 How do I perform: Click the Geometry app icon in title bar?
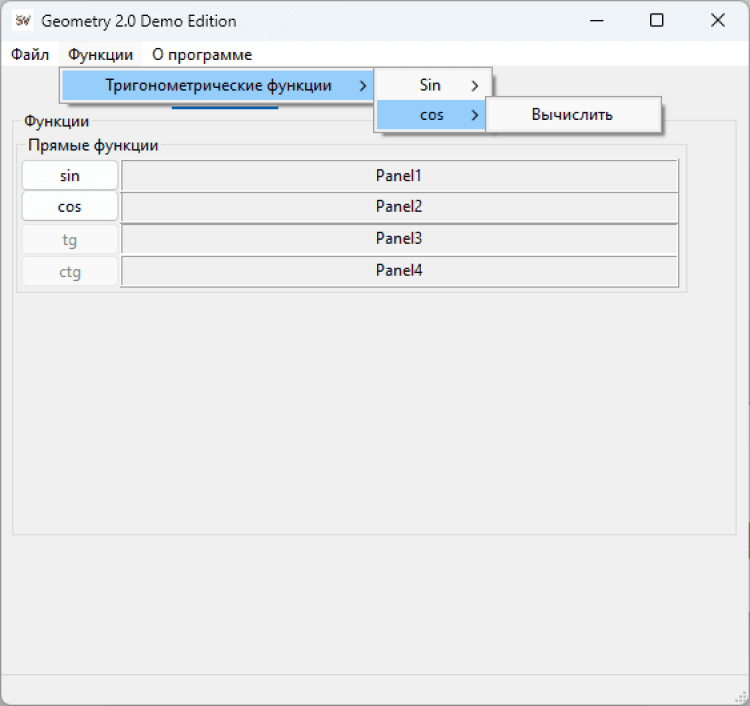[23, 21]
